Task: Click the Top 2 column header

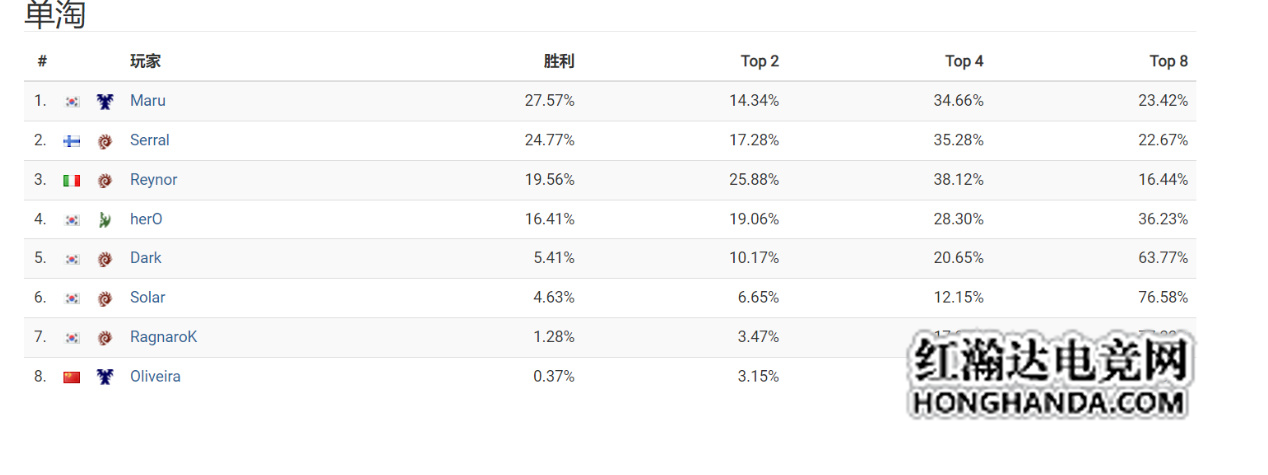Action: click(760, 61)
